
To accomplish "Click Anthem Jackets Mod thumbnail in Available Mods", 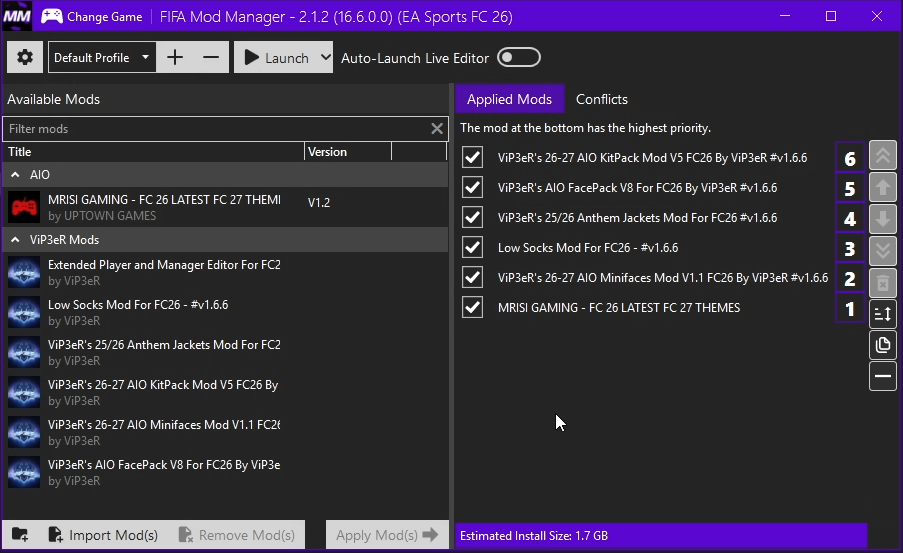I will coord(24,352).
